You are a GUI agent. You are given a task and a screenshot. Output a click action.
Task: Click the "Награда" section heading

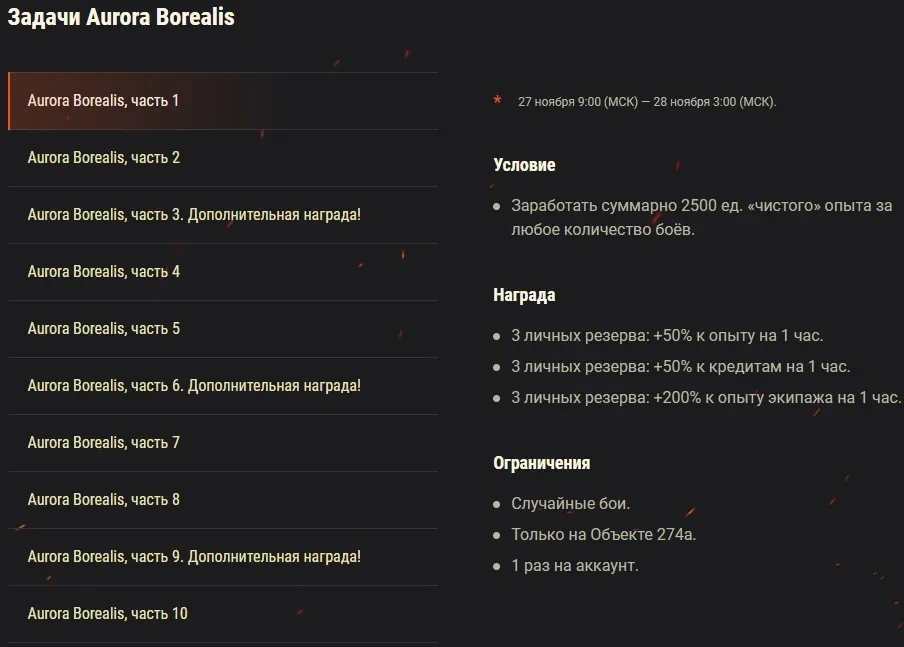point(524,296)
